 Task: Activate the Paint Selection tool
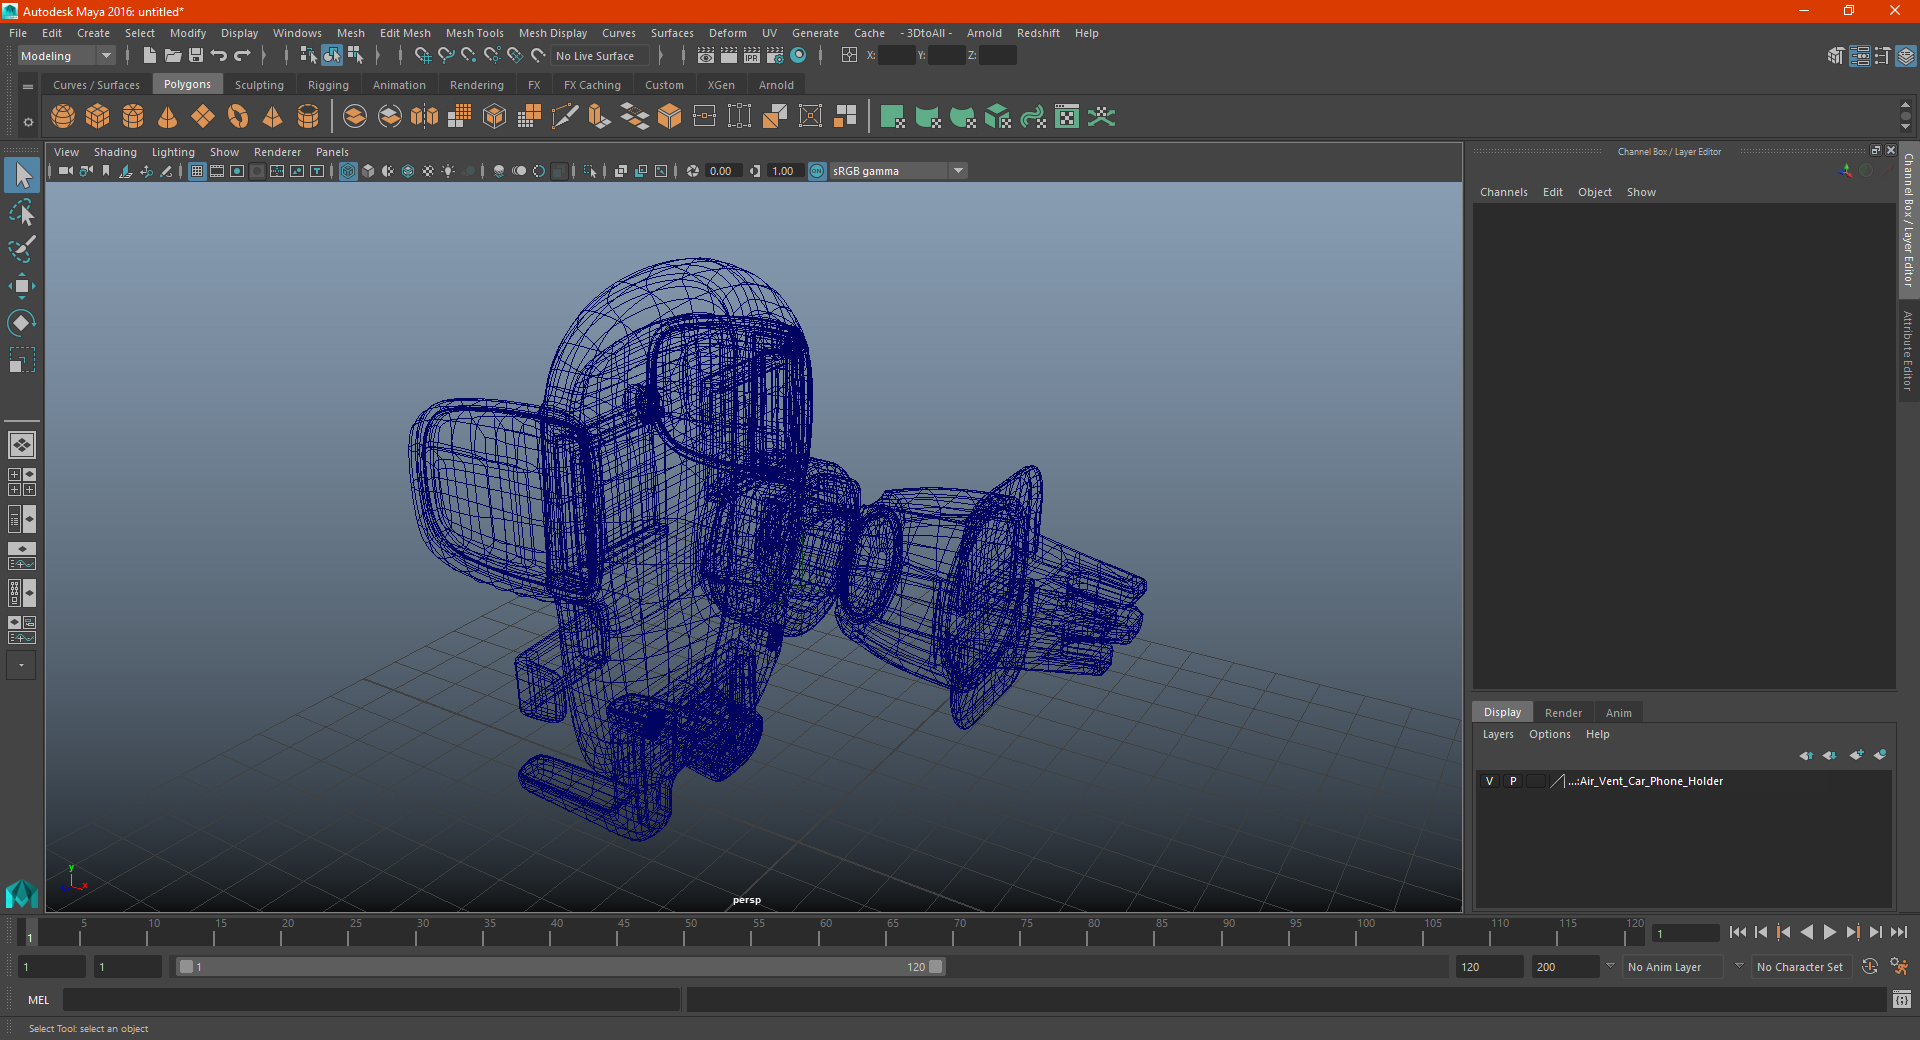coord(21,249)
